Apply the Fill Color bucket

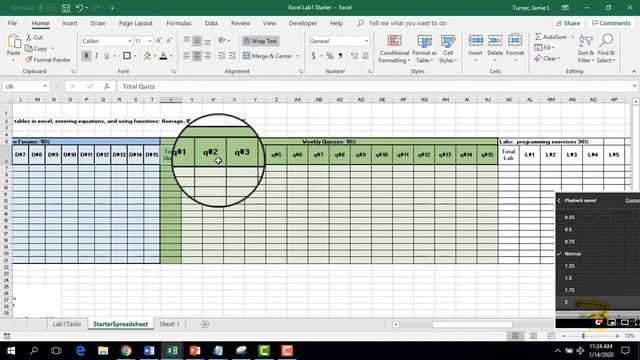147,56
